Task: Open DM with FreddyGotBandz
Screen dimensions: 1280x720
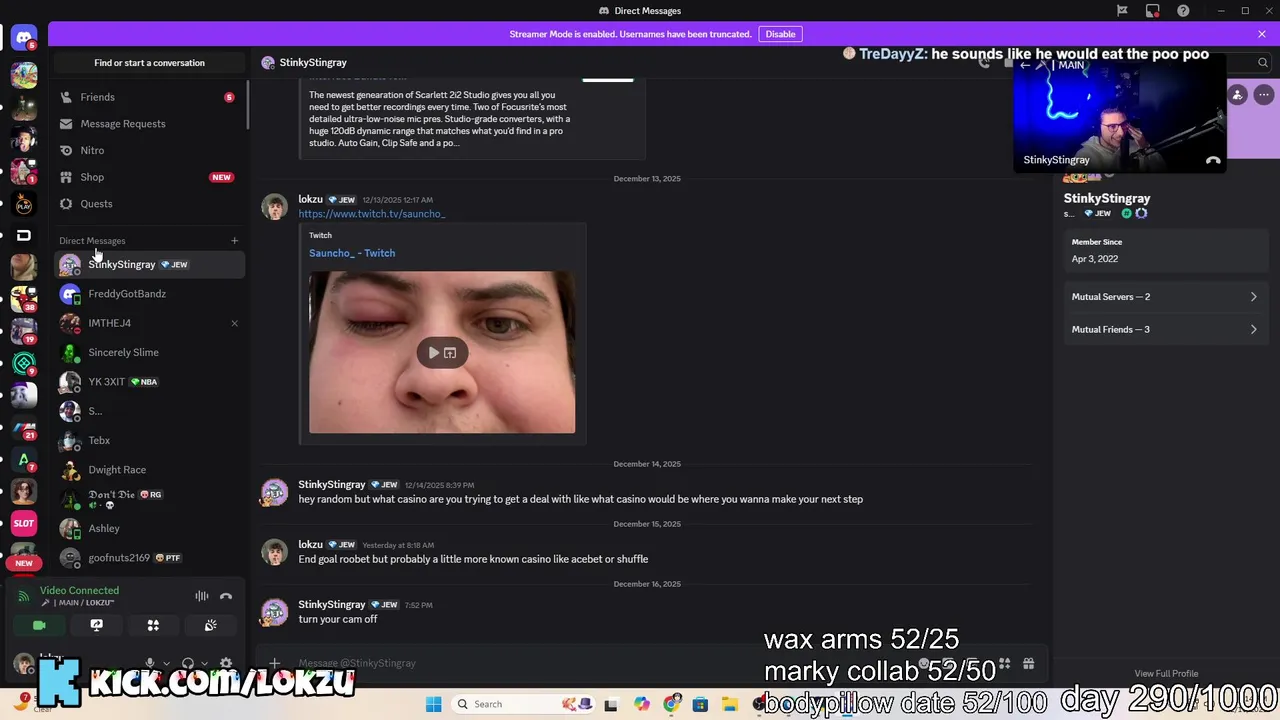Action: tap(148, 294)
